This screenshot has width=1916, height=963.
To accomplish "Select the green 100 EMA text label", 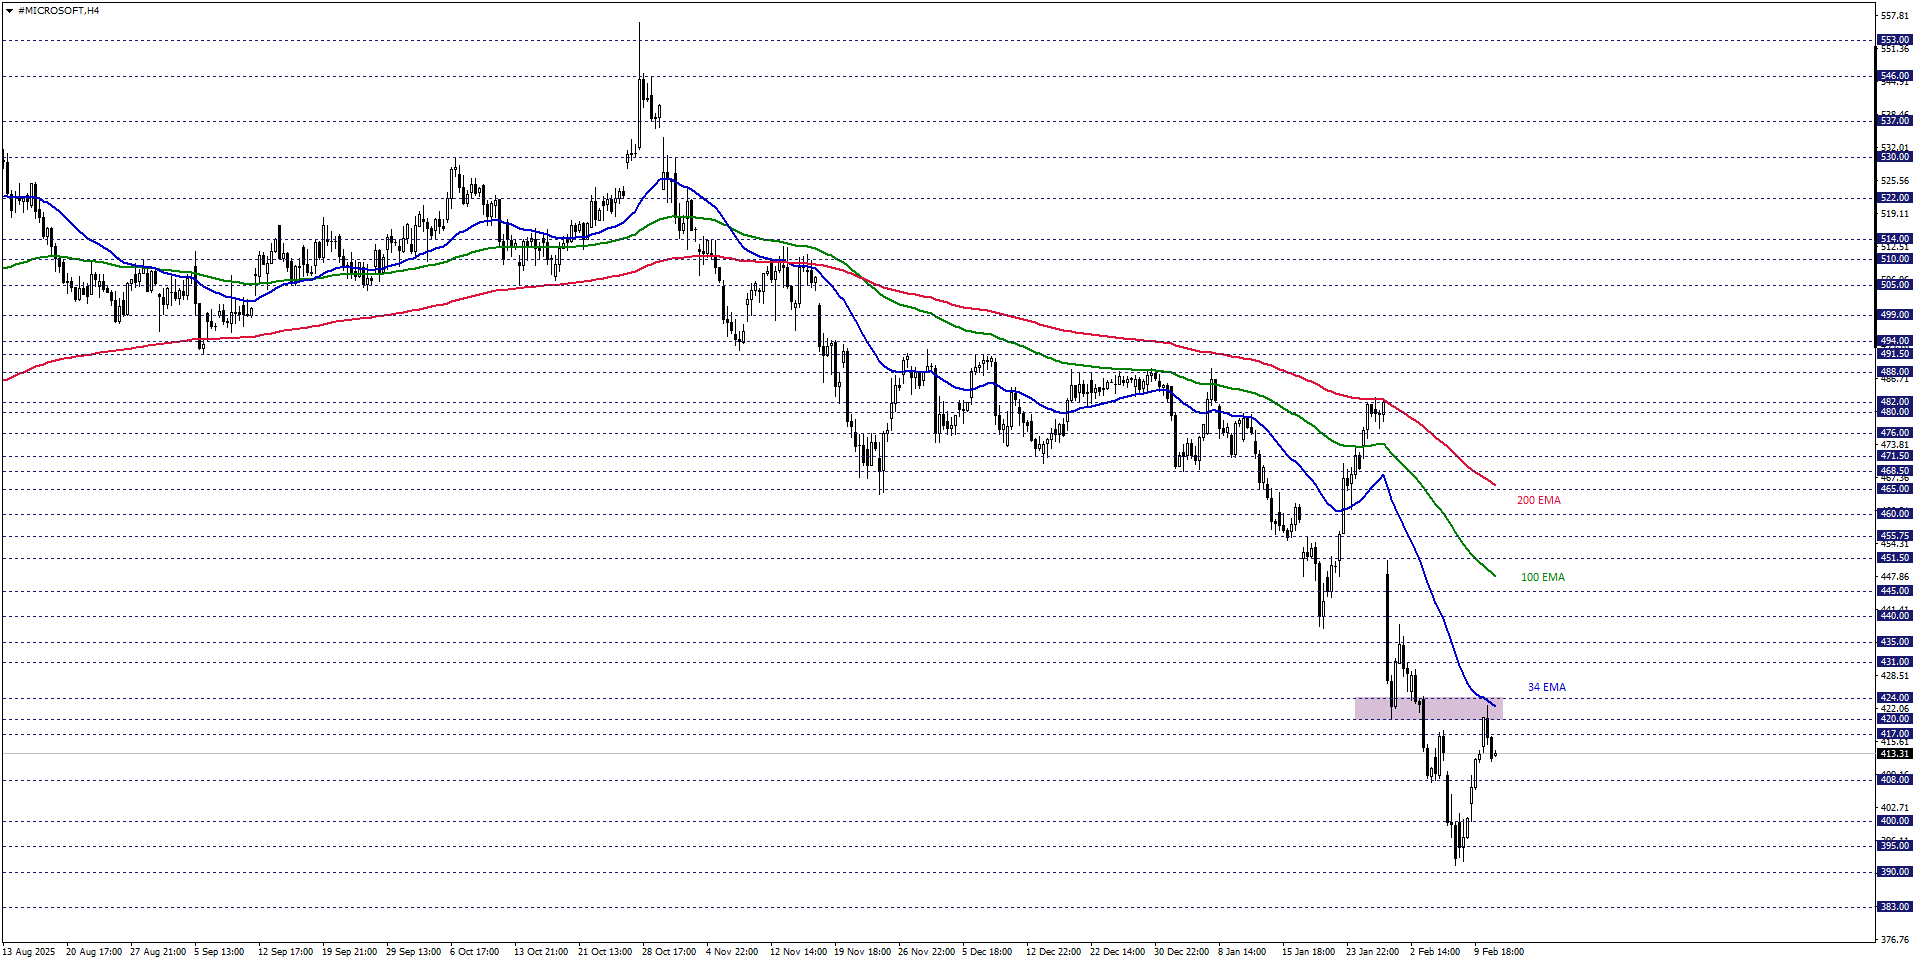I will [x=1542, y=577].
